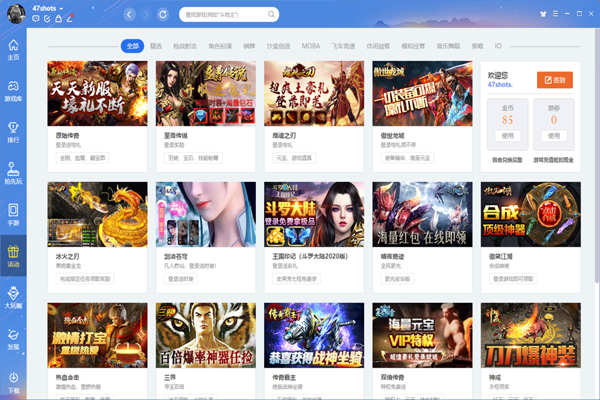The height and width of the screenshot is (400, 600).
Task: Select the 手游 mobile games sidebar icon
Action: (13, 214)
